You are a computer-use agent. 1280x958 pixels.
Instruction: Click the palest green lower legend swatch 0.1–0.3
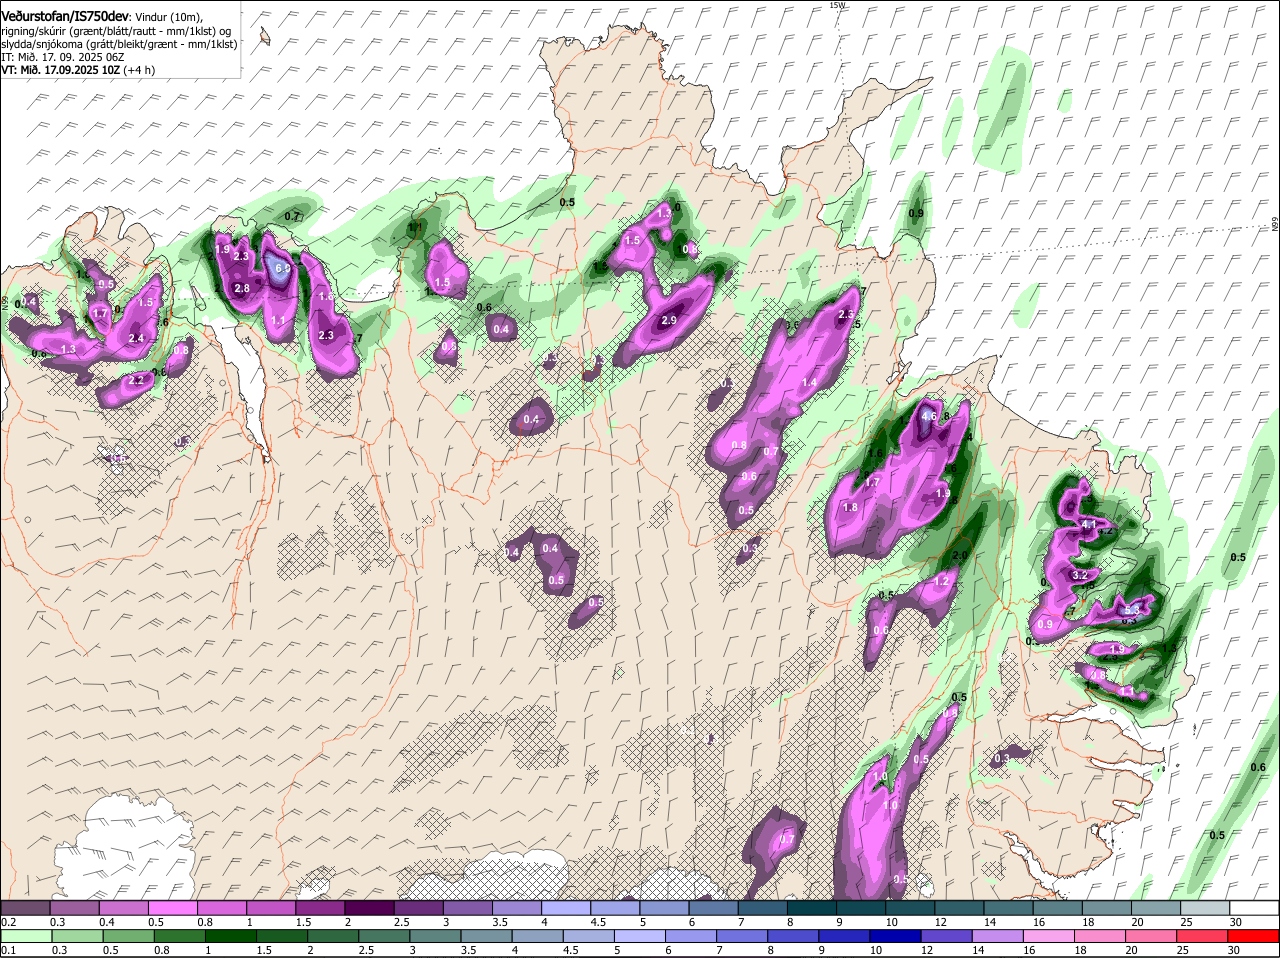(25, 935)
